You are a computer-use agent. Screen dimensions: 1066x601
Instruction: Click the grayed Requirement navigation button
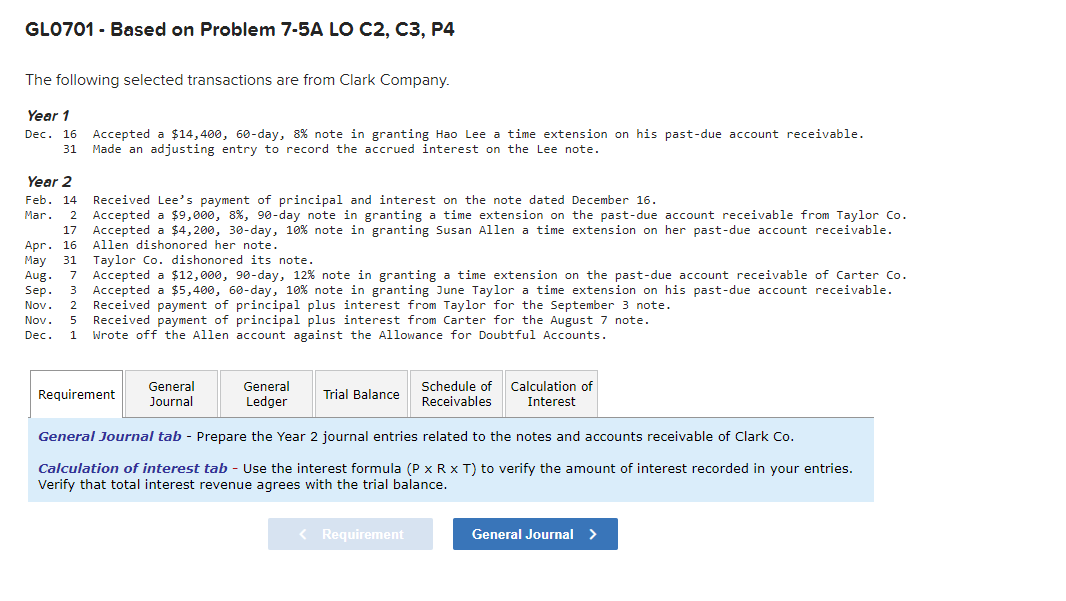(350, 533)
